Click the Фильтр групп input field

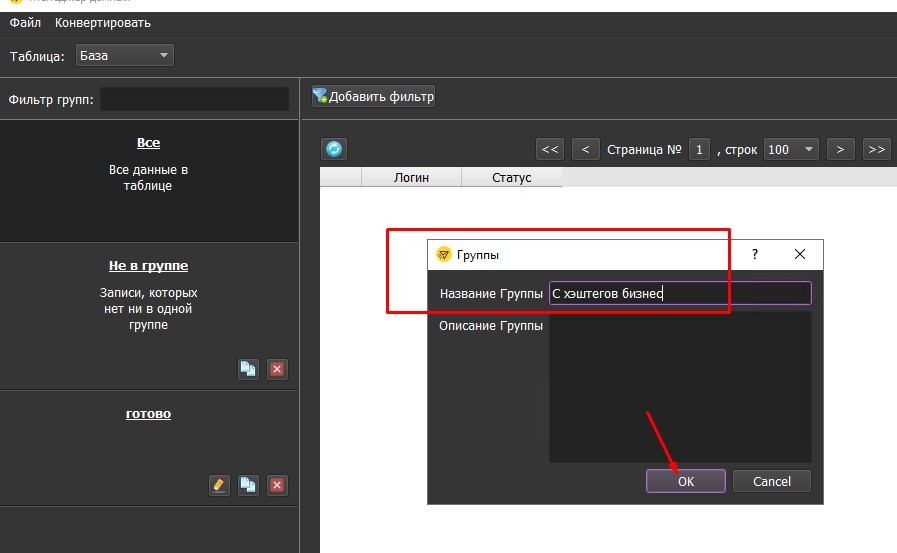[195, 100]
